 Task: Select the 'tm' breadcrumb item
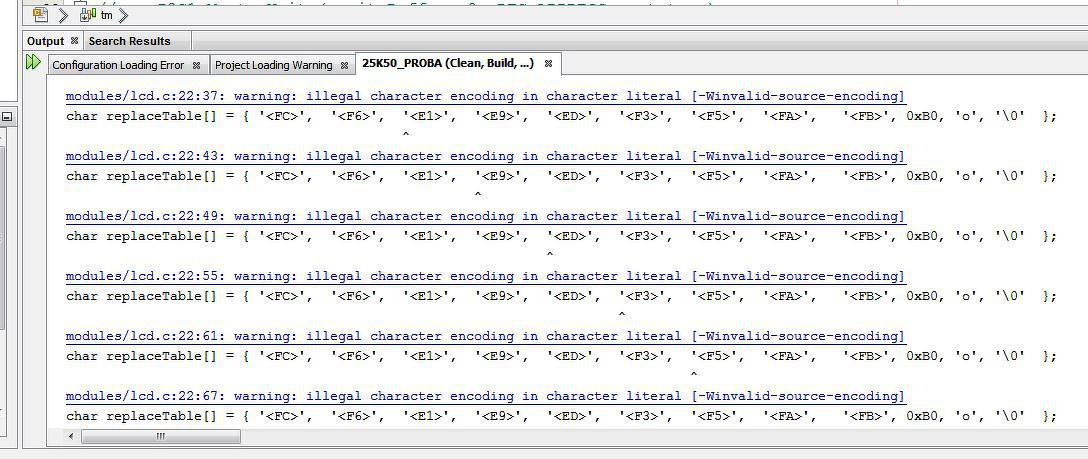point(106,15)
